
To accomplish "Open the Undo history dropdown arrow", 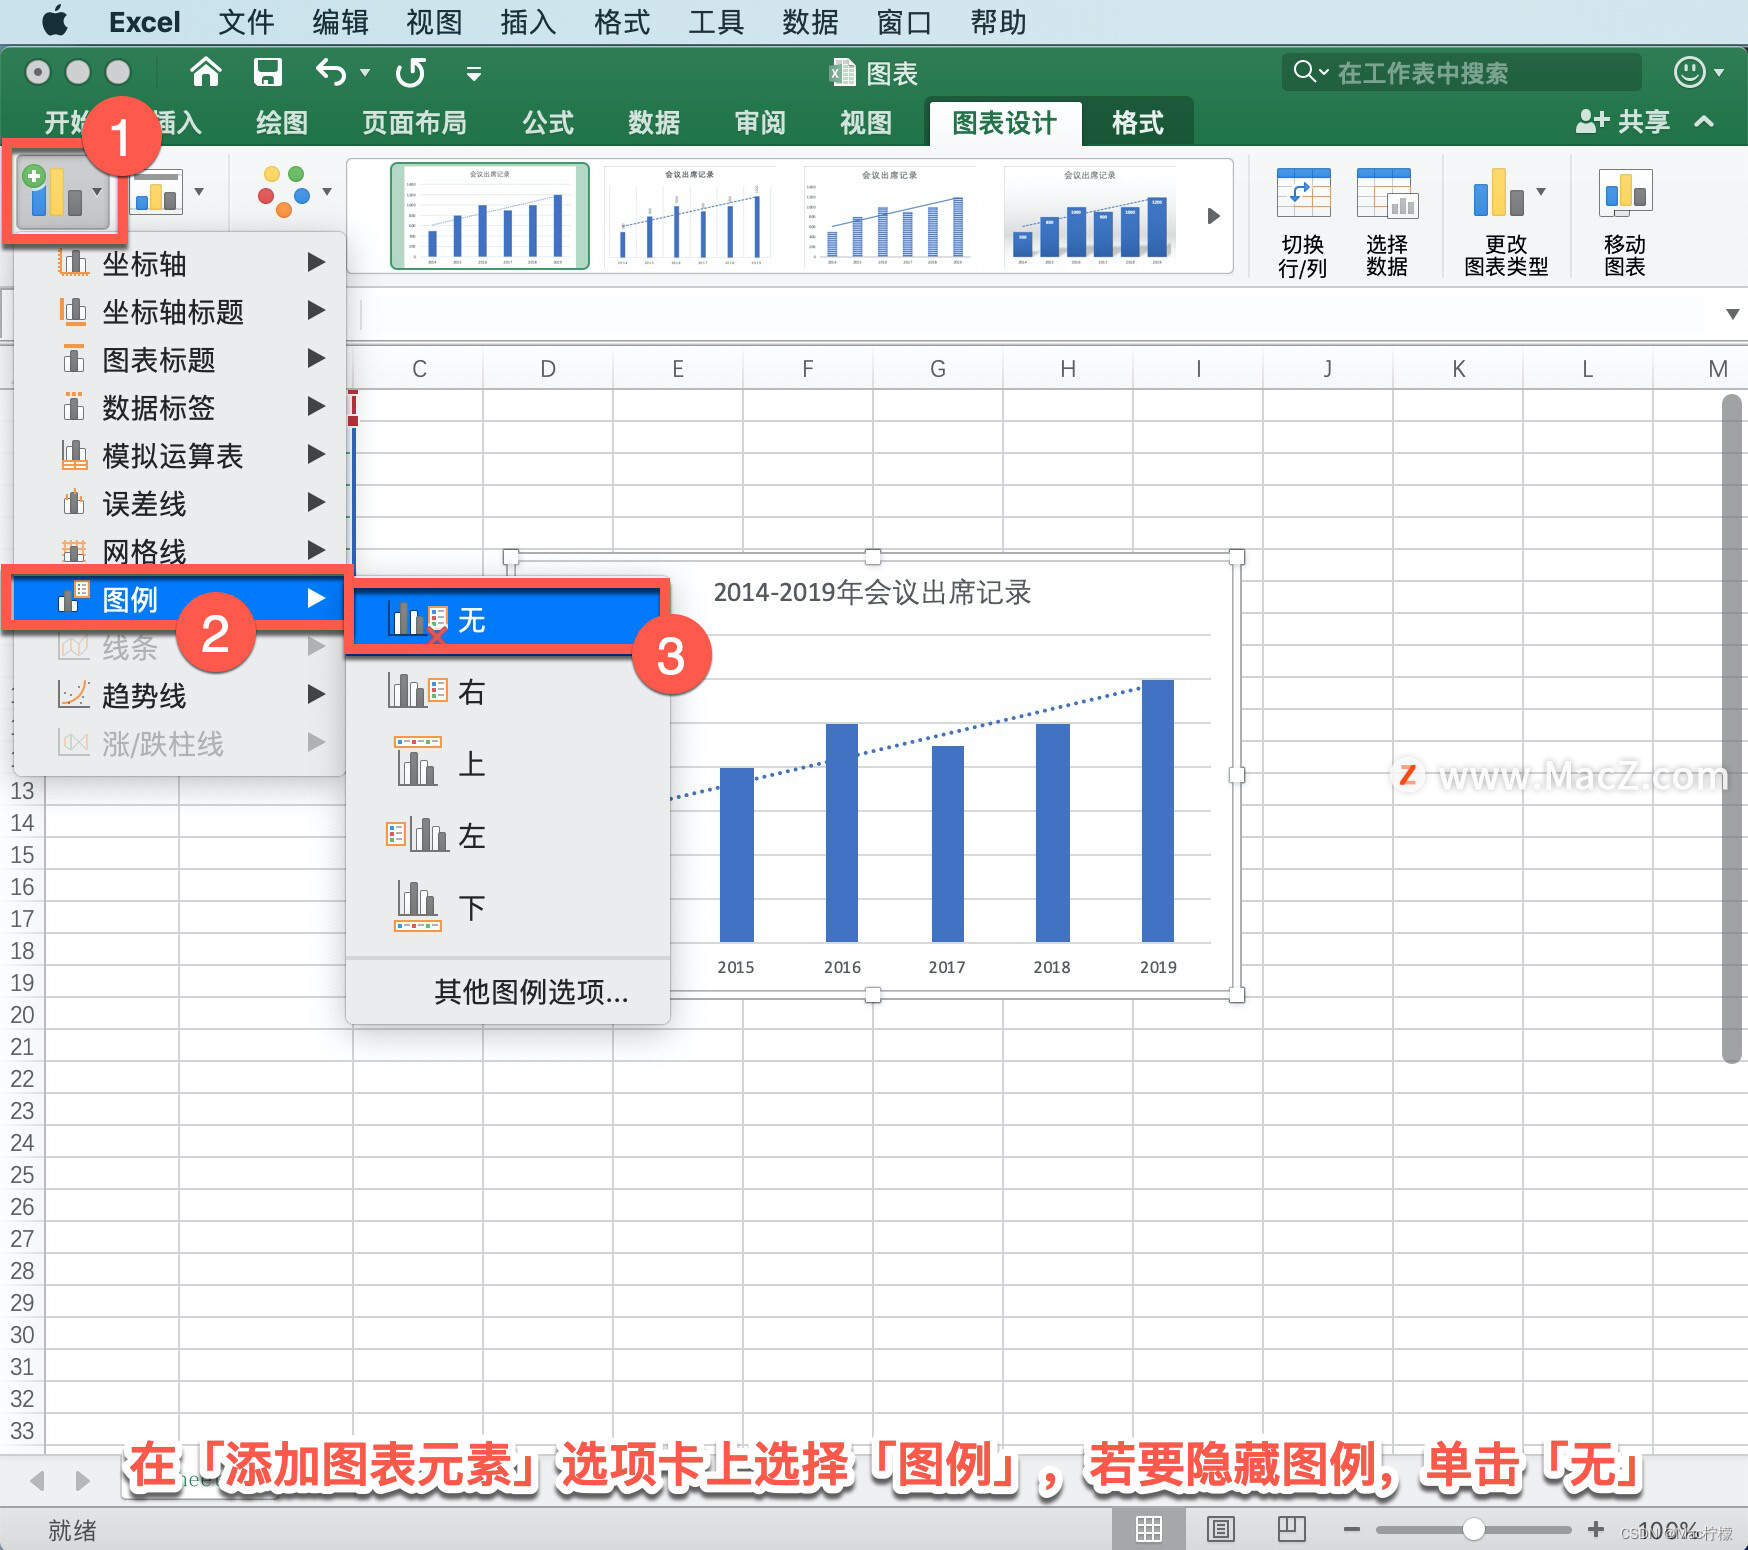I will pyautogui.click(x=365, y=73).
